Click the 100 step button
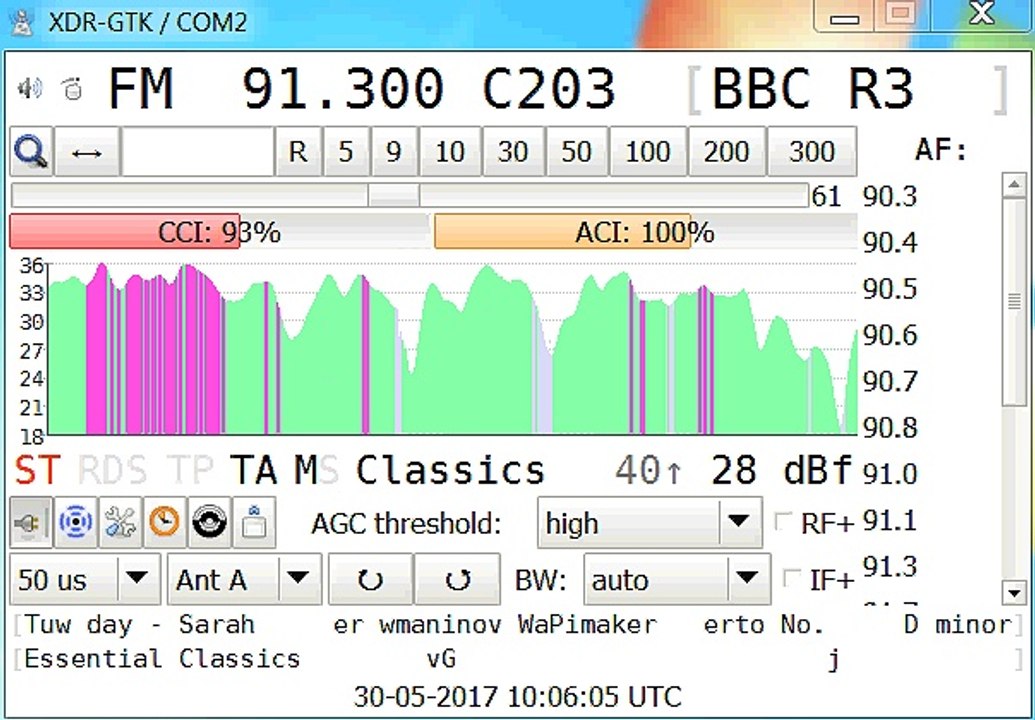This screenshot has height=720, width=1035. [648, 152]
